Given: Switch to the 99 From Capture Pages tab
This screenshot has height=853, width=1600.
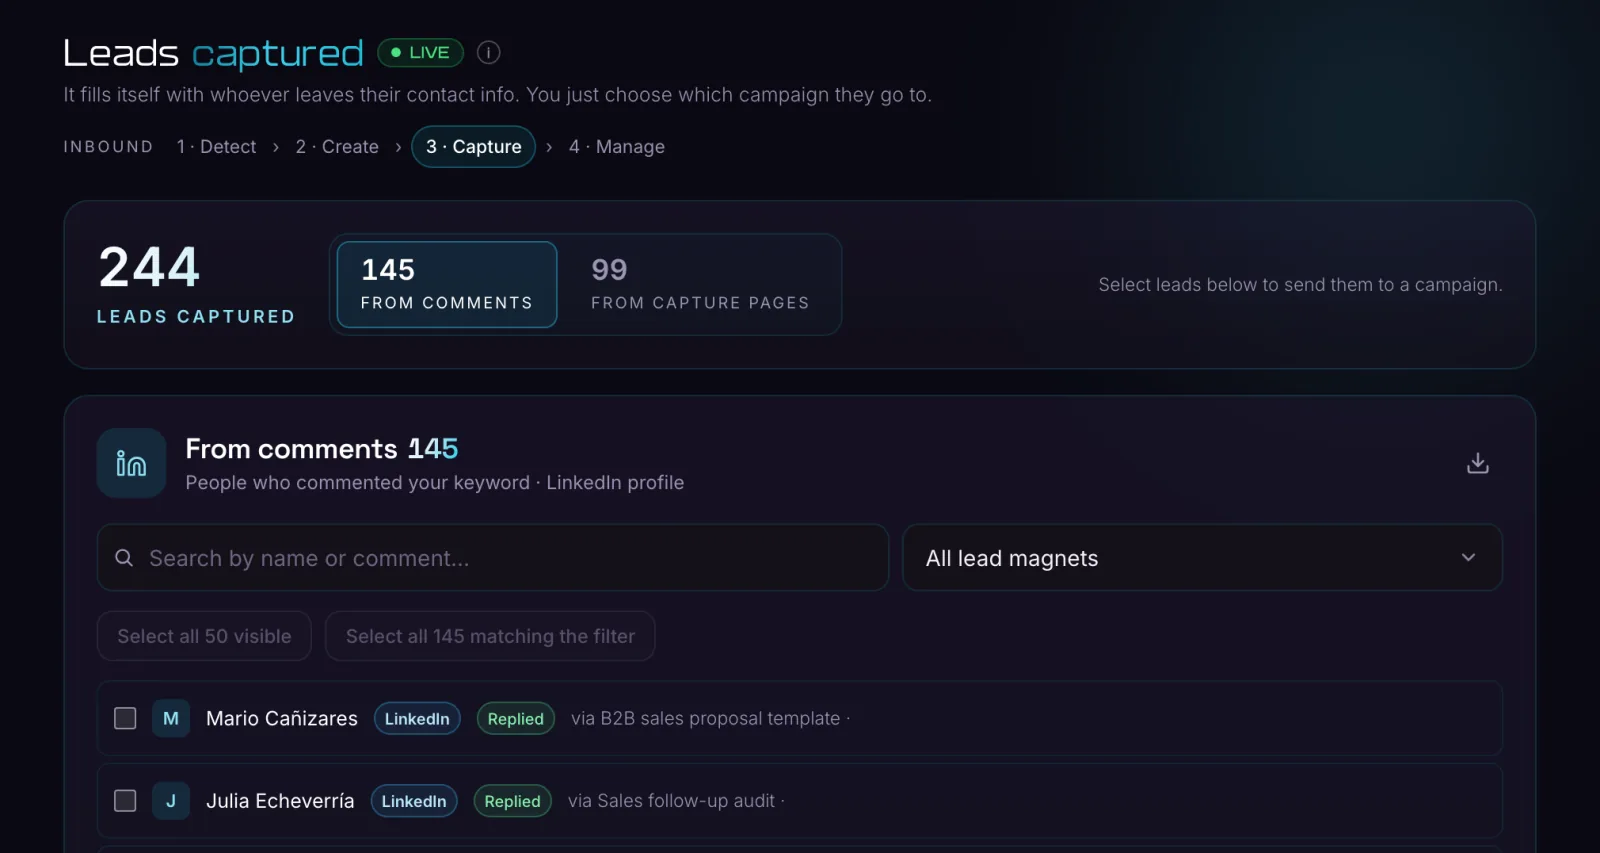Looking at the screenshot, I should click(x=700, y=285).
